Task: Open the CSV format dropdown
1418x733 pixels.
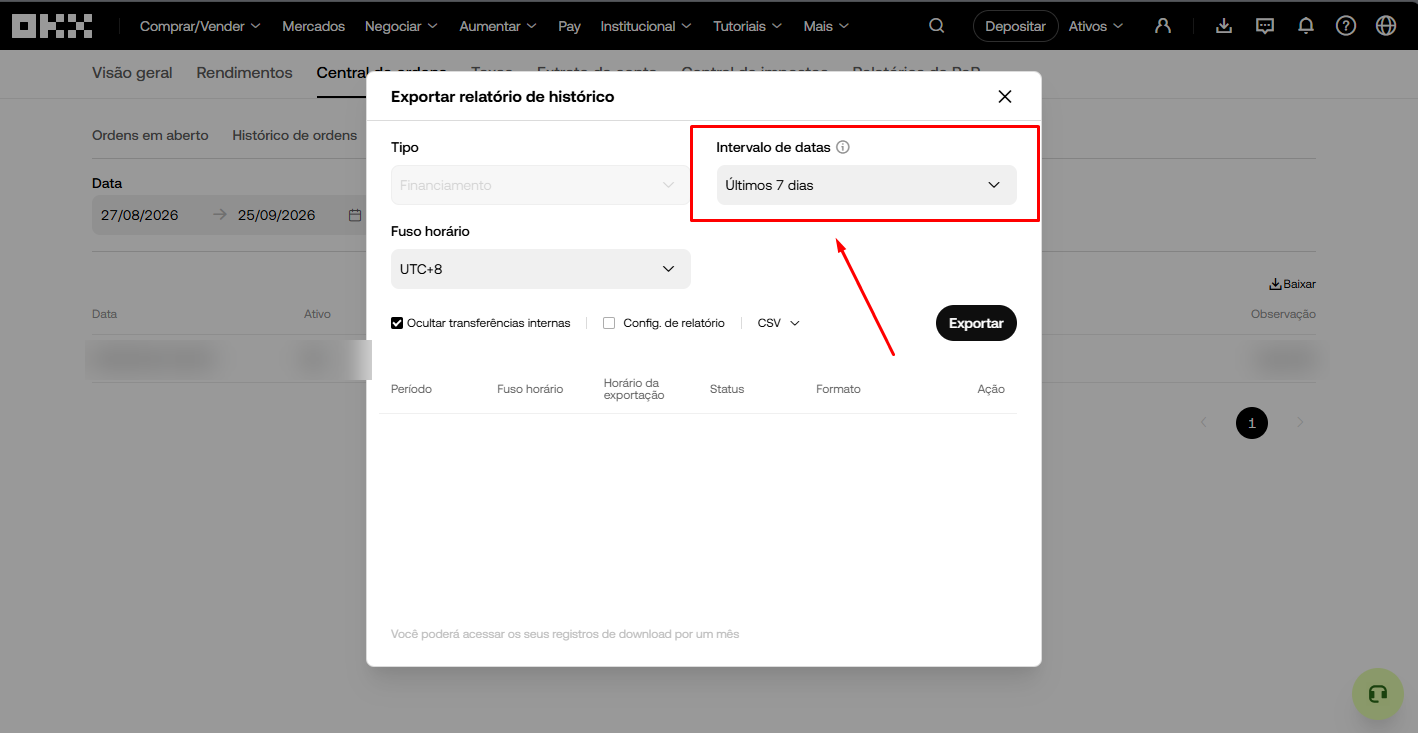Action: click(779, 323)
